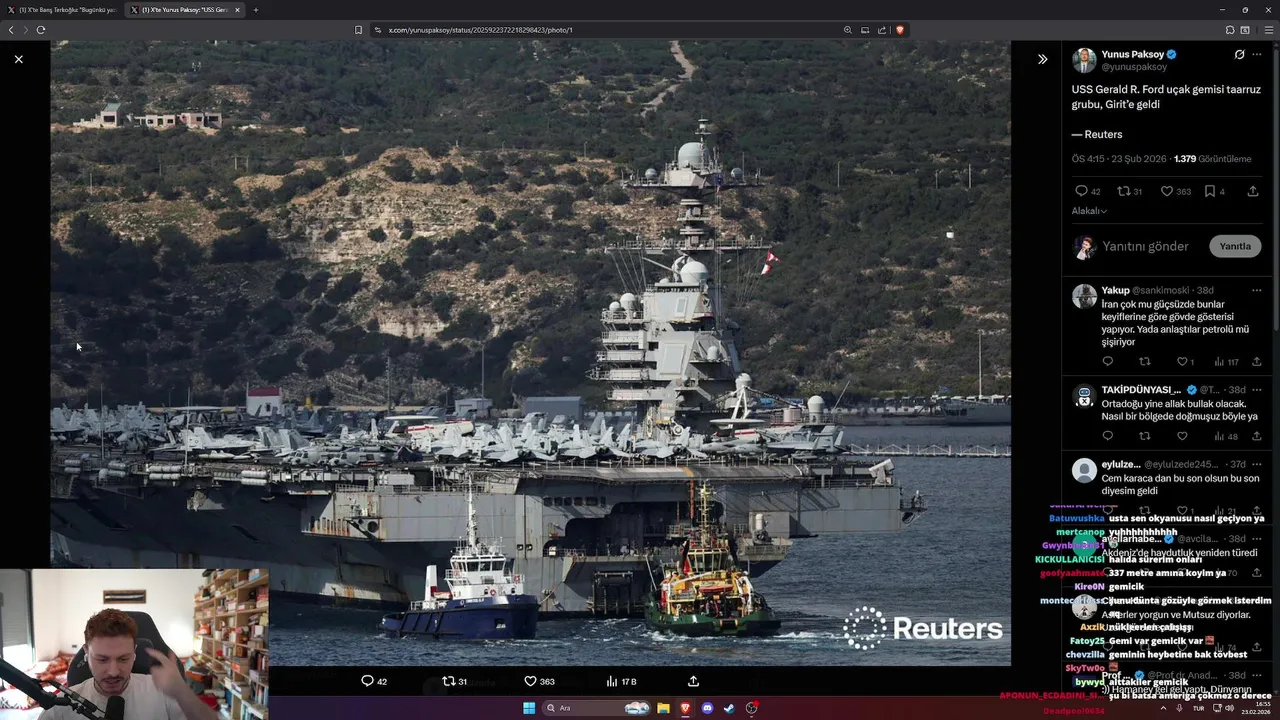Open view count 17 B below photo

point(621,681)
